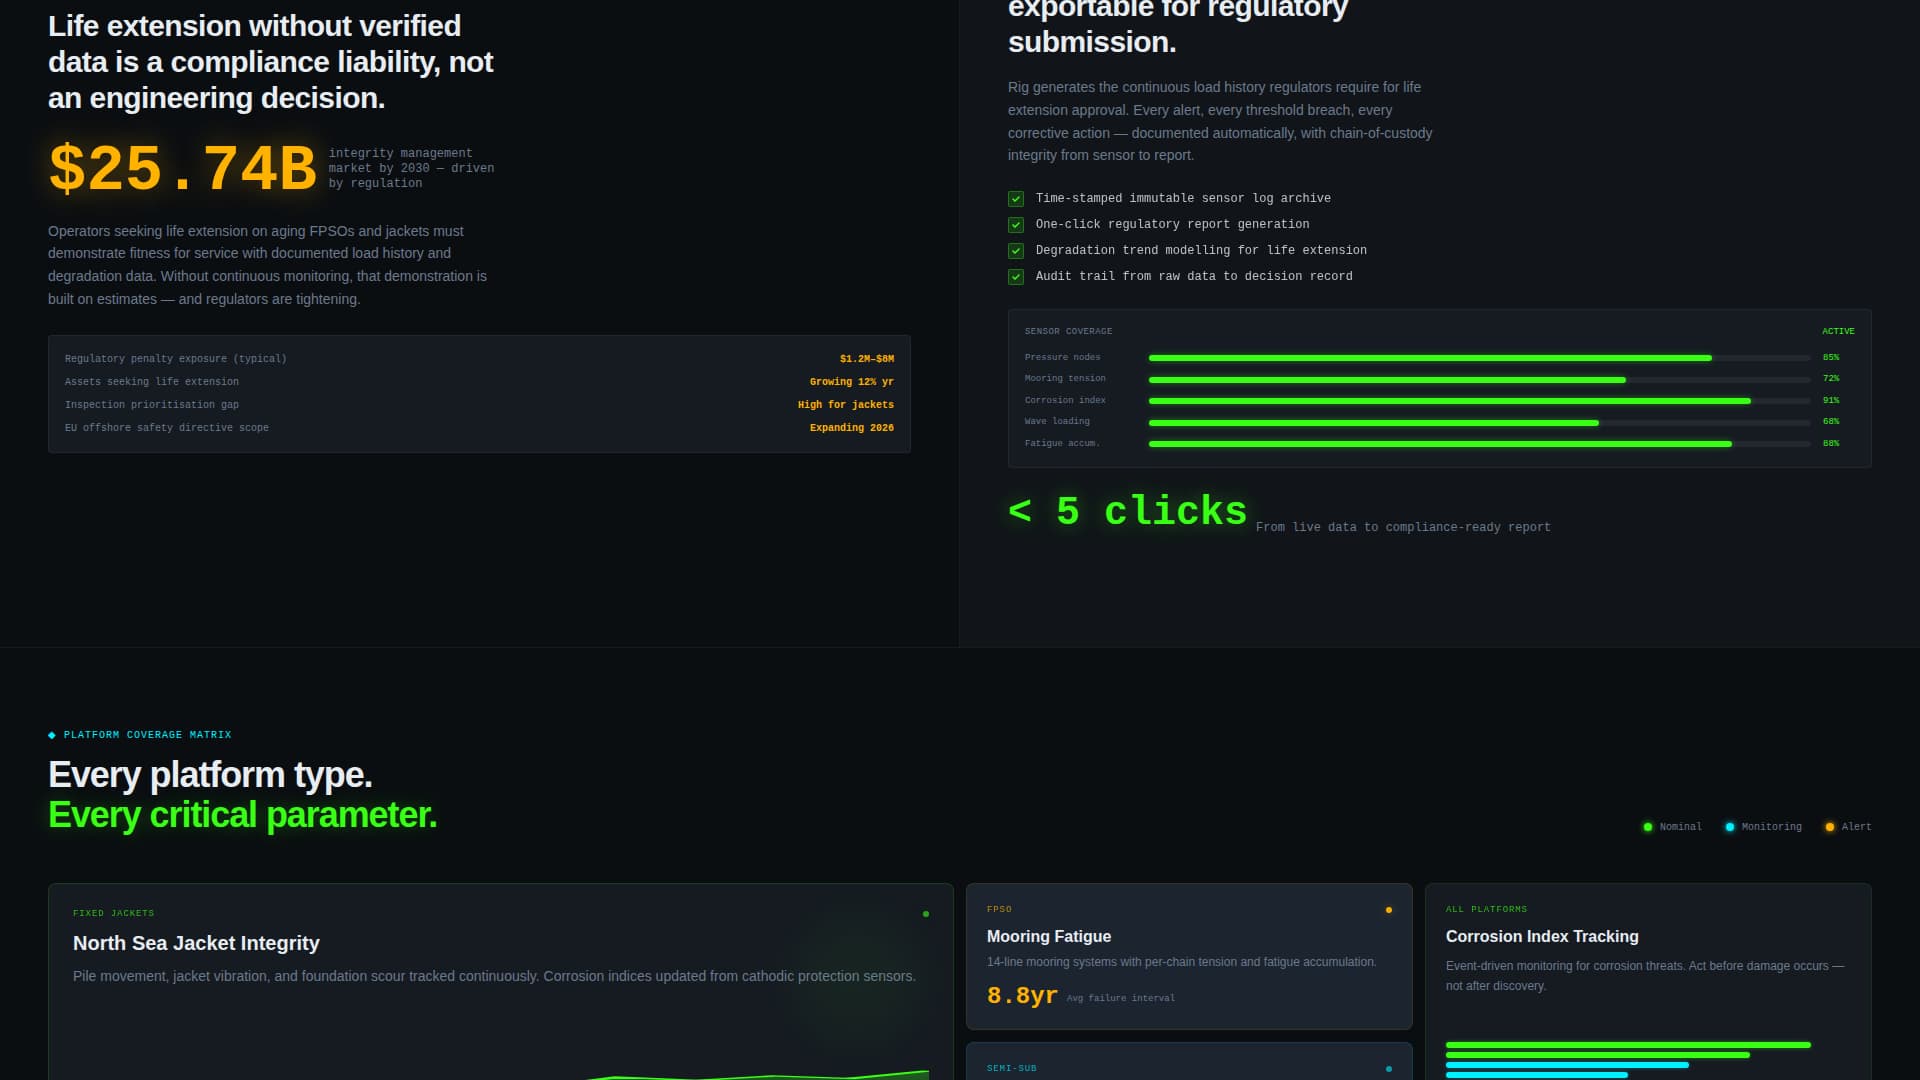The image size is (1920, 1080).
Task: Click the Corrosion index coverage bar
Action: [1480, 401]
